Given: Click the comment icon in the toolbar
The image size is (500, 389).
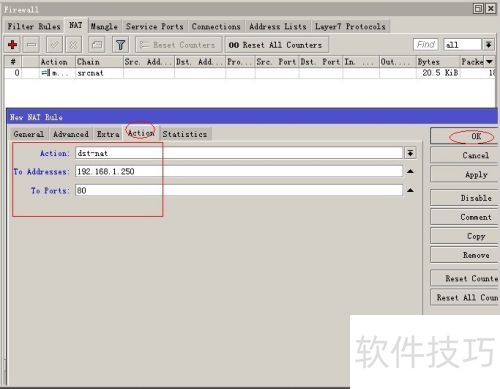Looking at the screenshot, I should pyautogui.click(x=97, y=45).
